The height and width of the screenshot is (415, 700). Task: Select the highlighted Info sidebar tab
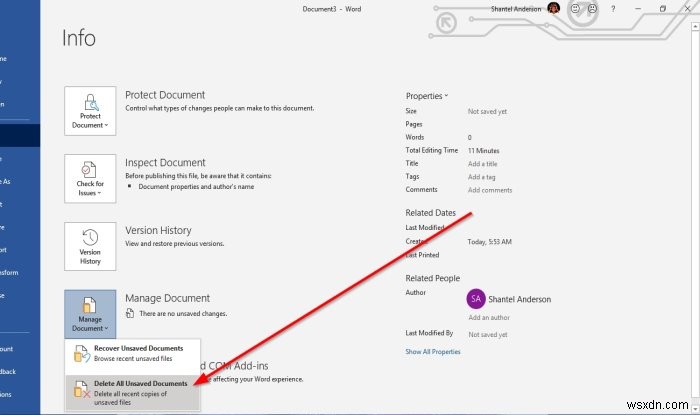pos(20,136)
